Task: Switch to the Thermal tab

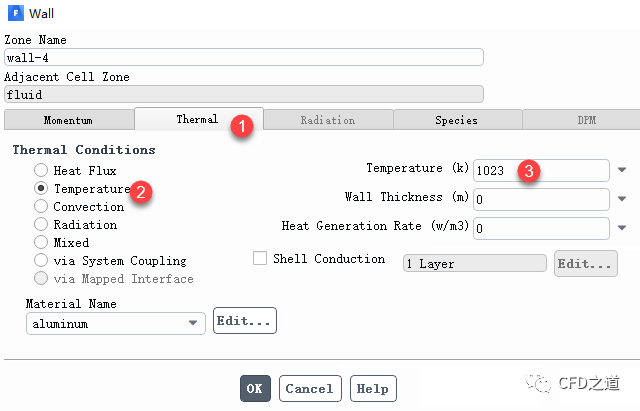Action: 197,119
